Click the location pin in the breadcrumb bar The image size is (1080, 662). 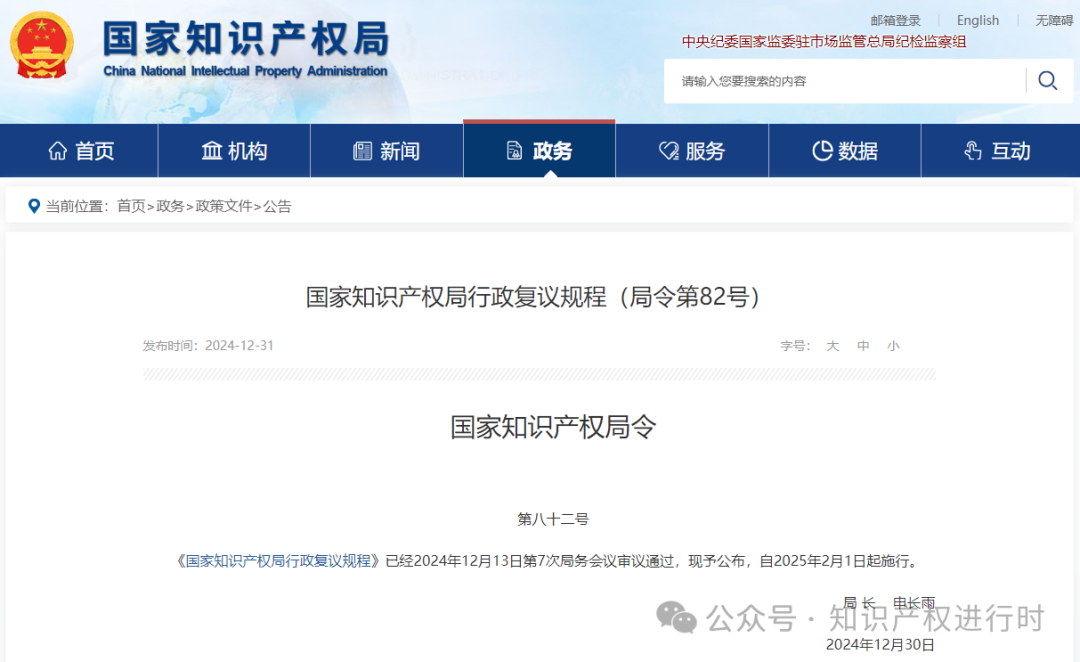click(x=35, y=205)
